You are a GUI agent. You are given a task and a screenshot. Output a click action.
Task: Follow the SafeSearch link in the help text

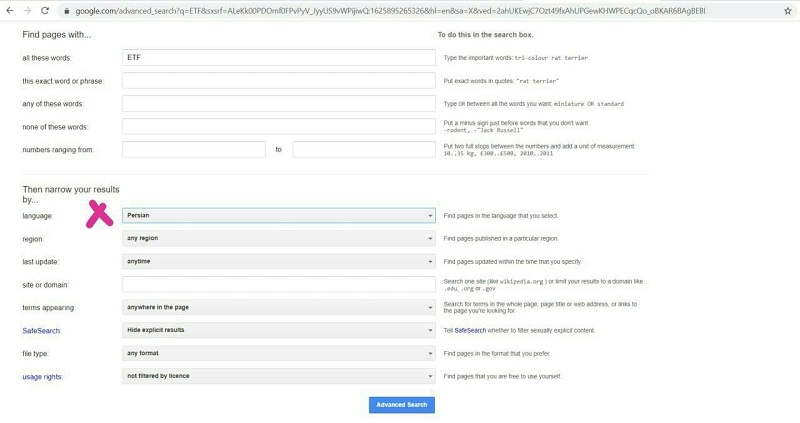click(470, 331)
